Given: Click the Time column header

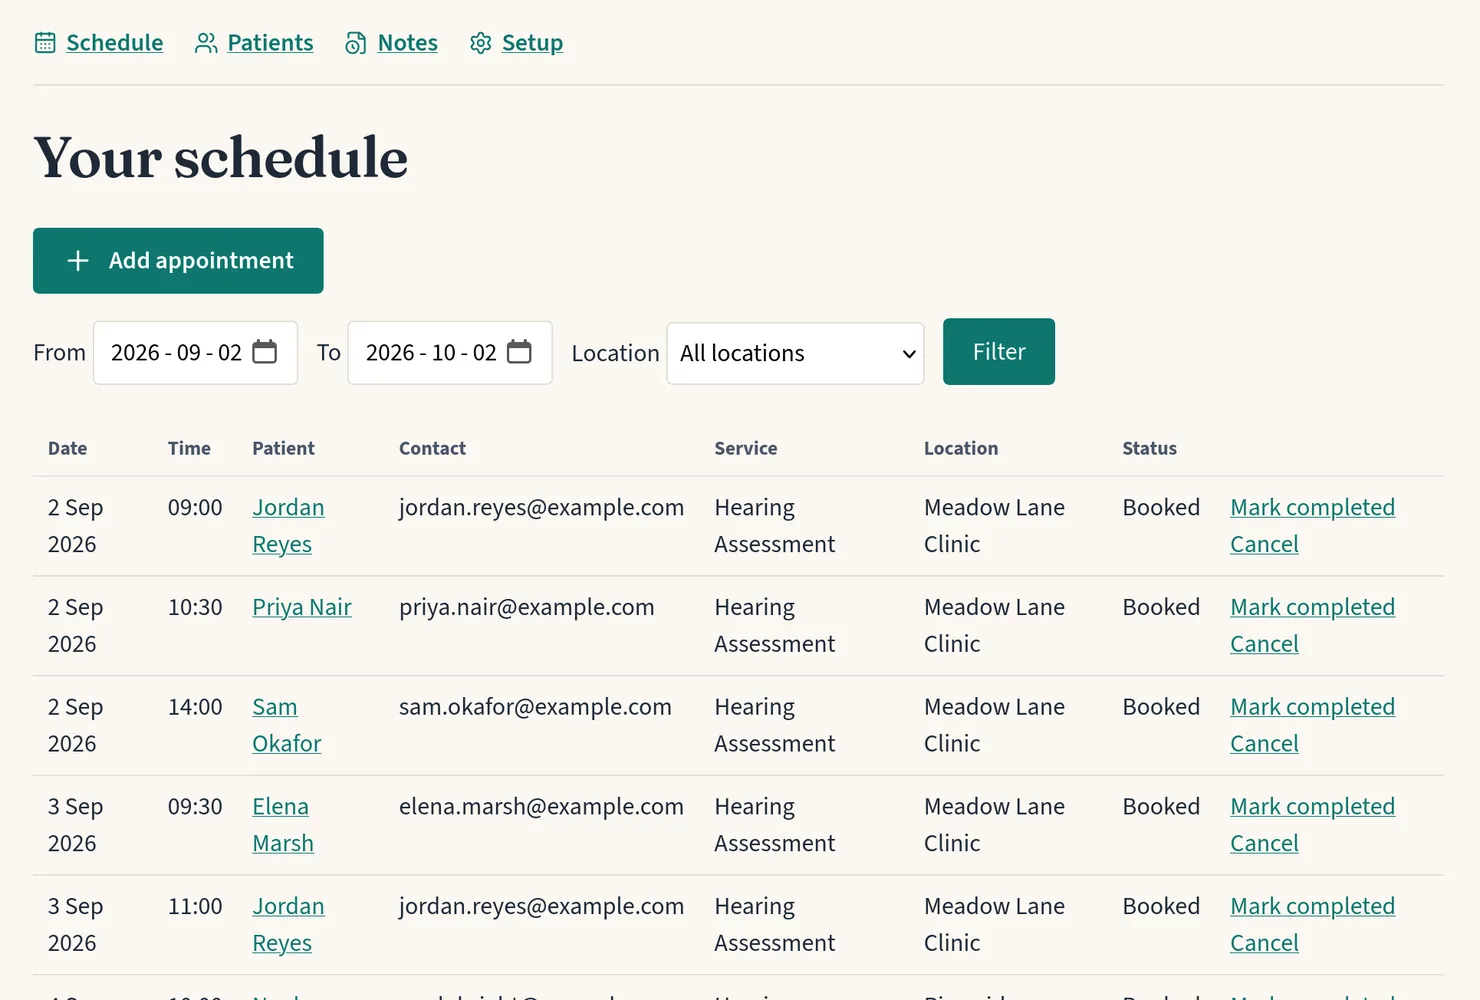Looking at the screenshot, I should (189, 449).
